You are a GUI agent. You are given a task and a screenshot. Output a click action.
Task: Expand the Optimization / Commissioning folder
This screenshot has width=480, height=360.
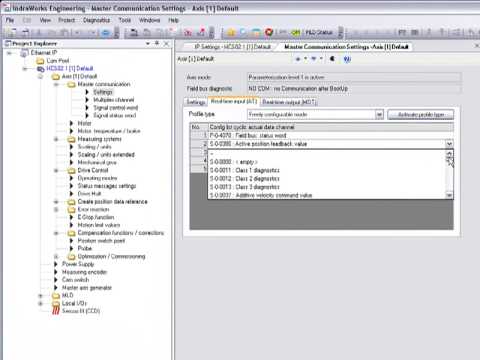click(x=56, y=257)
